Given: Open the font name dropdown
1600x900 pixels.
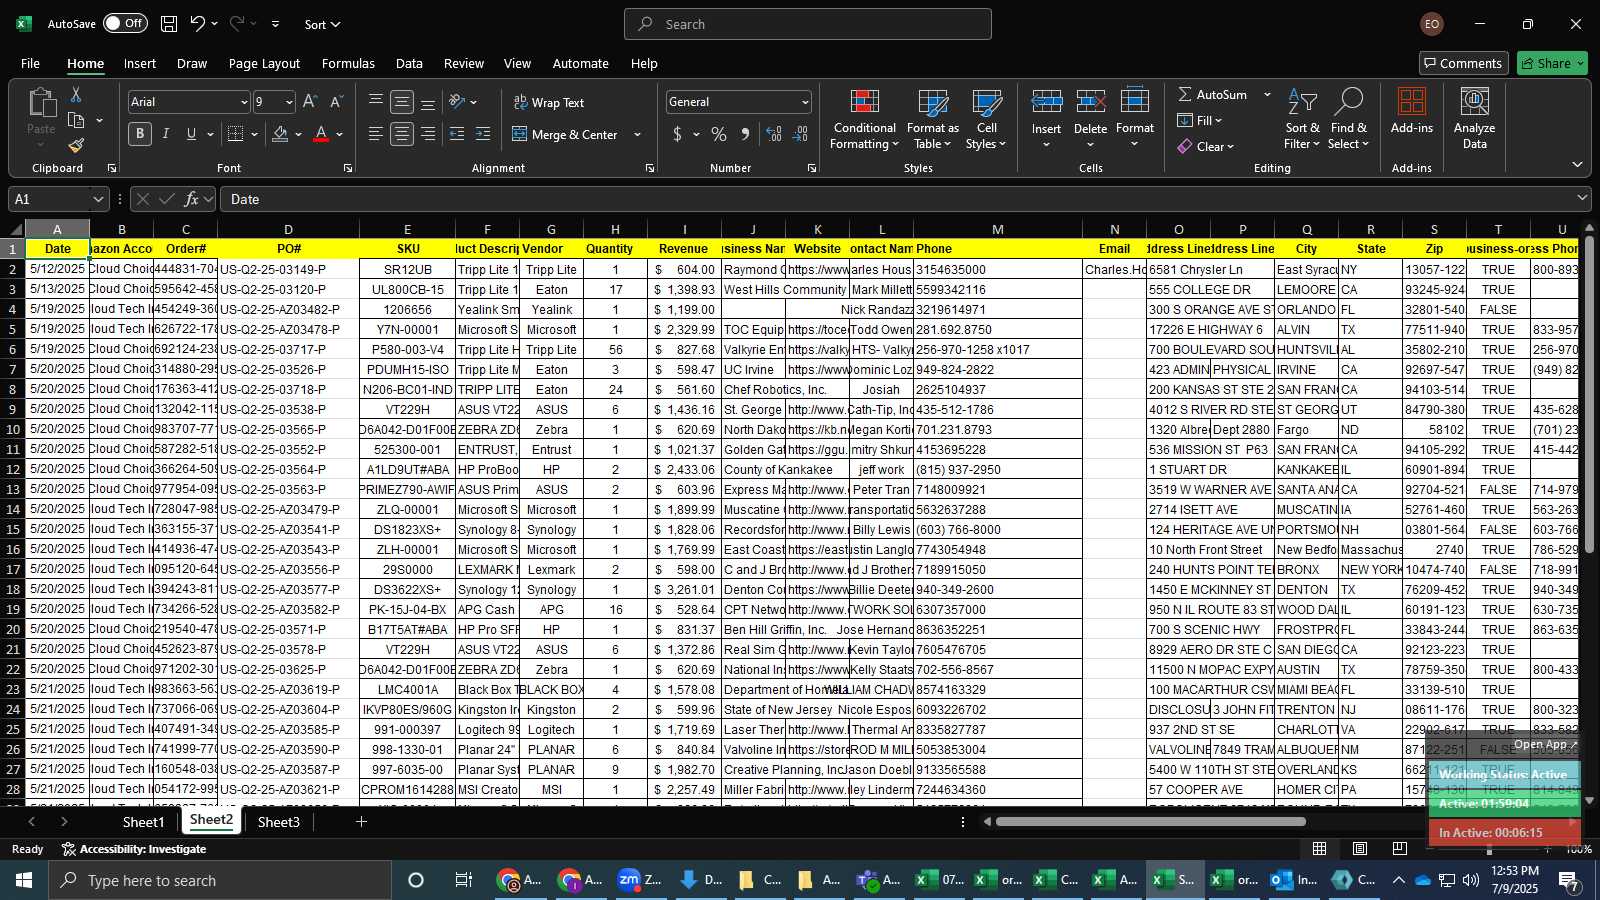Looking at the screenshot, I should pyautogui.click(x=243, y=102).
